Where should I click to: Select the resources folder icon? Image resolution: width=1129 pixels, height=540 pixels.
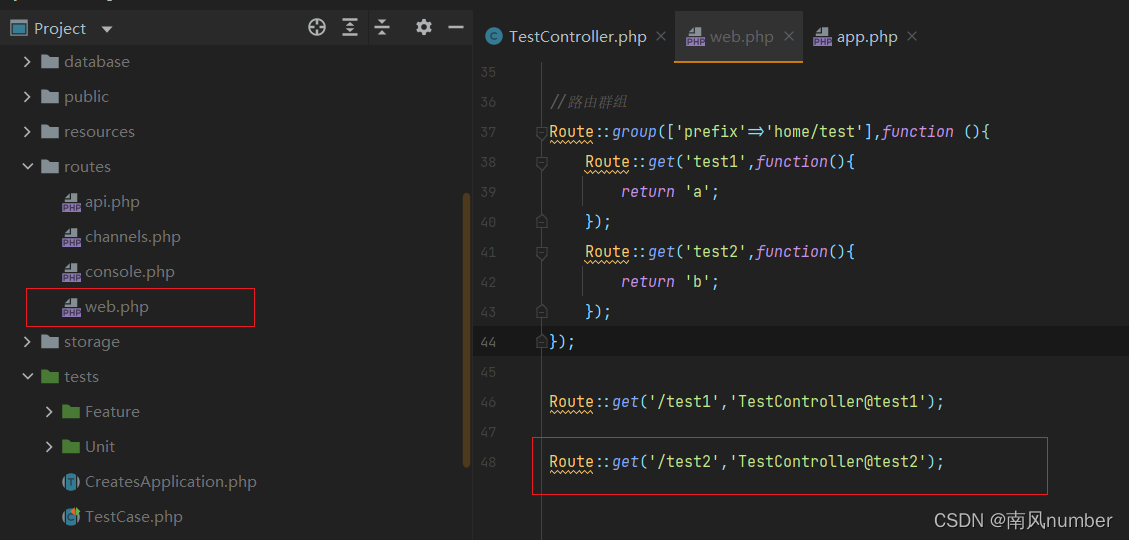point(50,132)
